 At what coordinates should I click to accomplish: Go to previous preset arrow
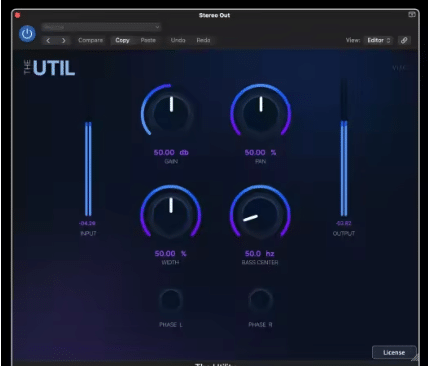[x=48, y=40]
